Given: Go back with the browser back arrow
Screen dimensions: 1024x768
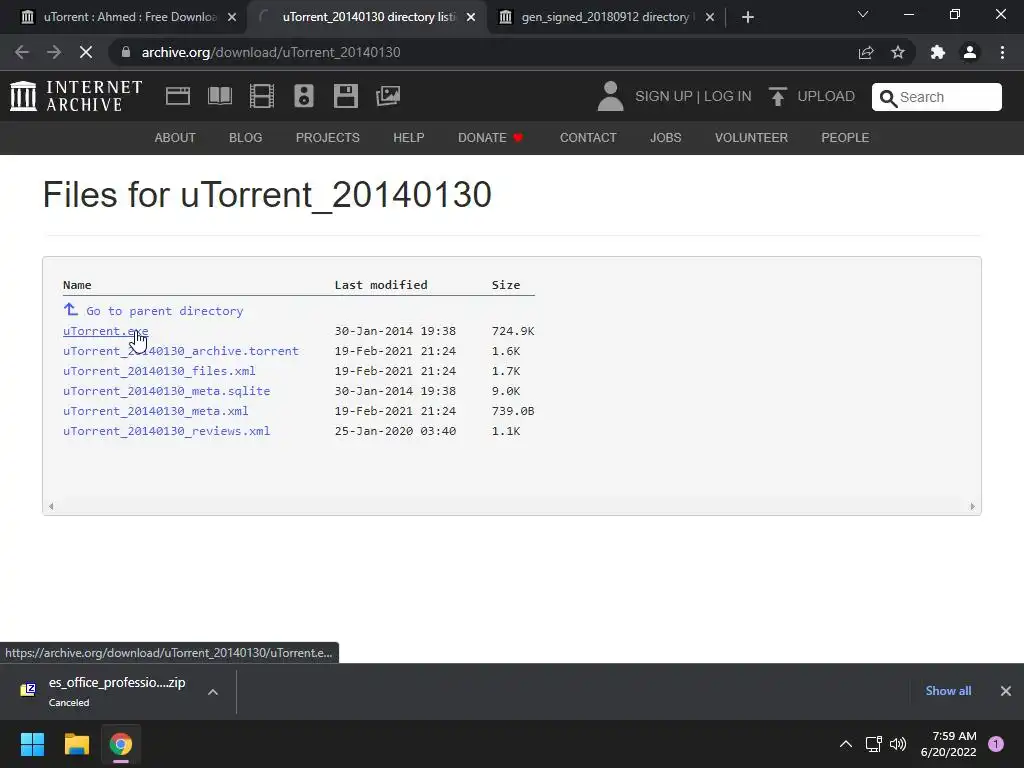Looking at the screenshot, I should click(22, 52).
